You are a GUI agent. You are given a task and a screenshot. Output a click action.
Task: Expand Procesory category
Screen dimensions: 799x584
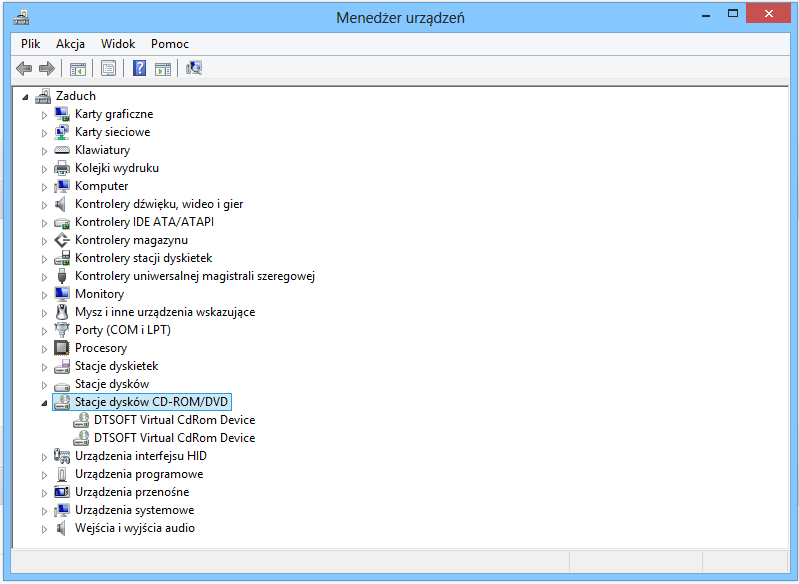(44, 349)
